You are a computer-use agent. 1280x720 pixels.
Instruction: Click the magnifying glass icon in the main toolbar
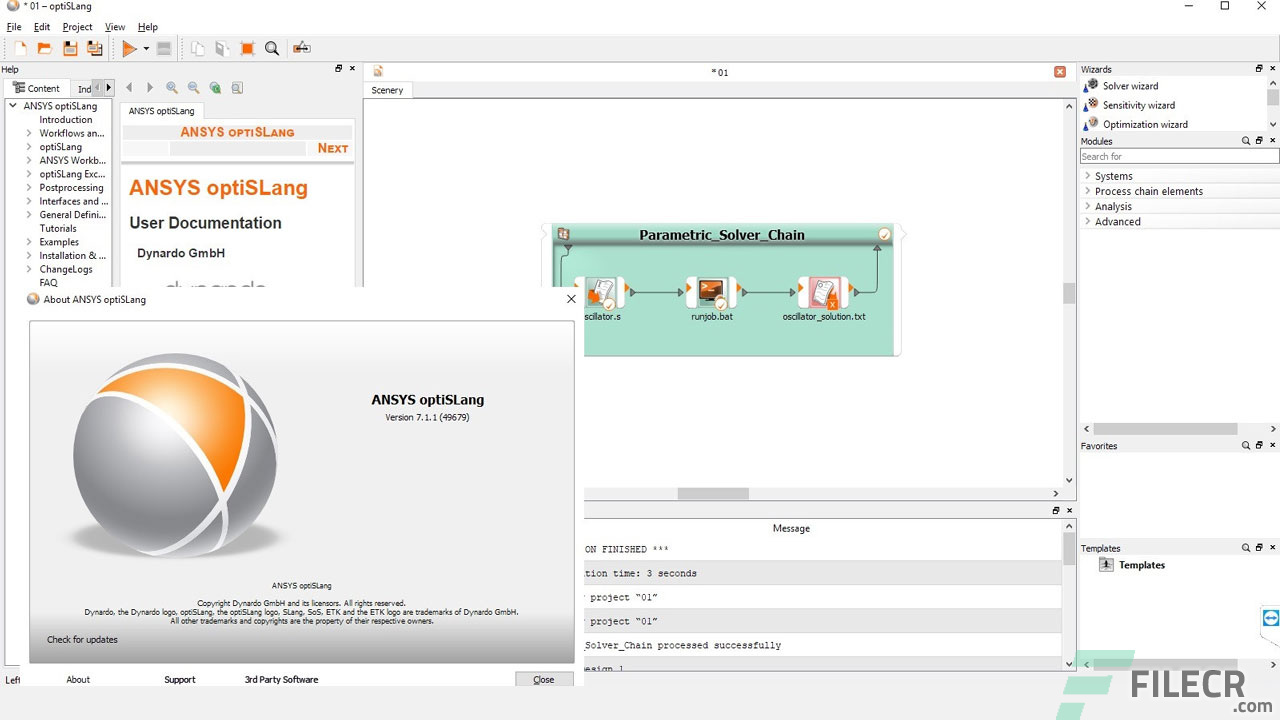pos(272,48)
